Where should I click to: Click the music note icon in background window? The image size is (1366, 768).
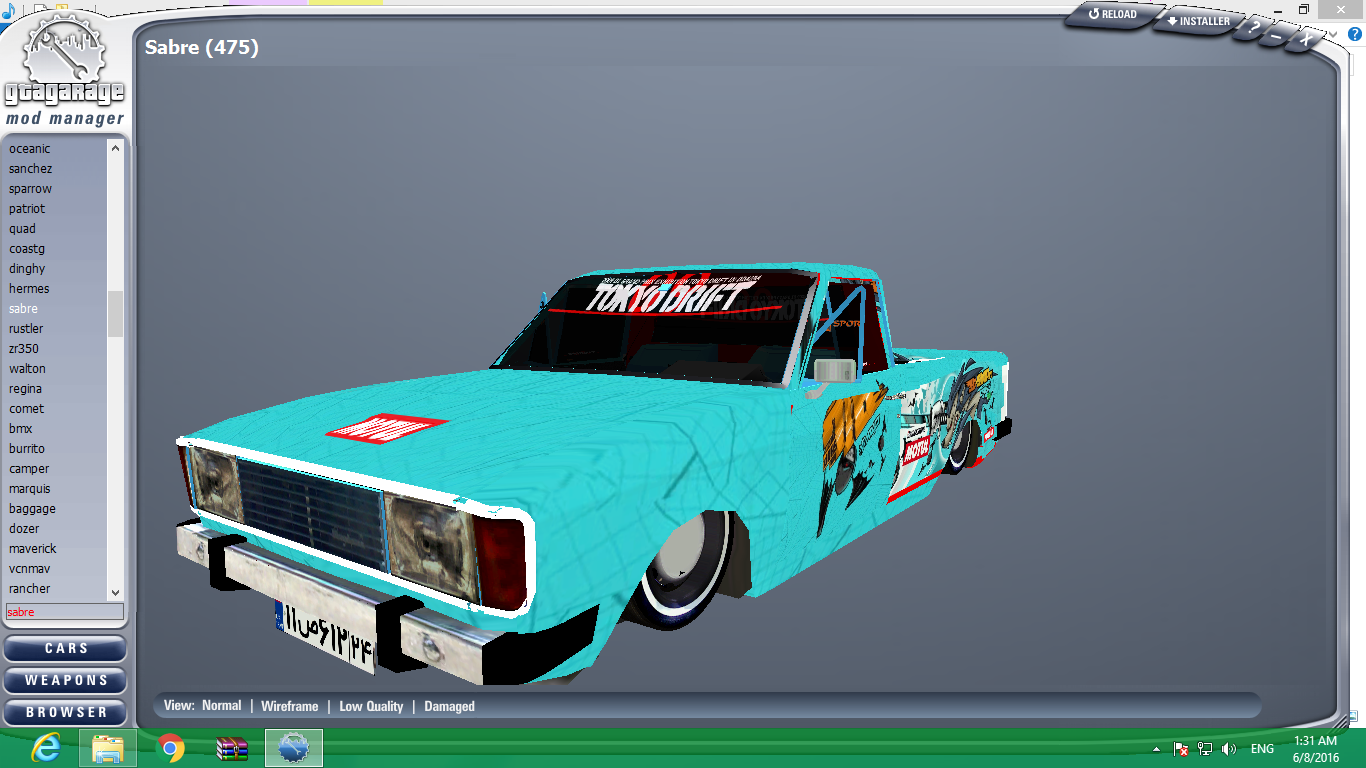click(8, 12)
